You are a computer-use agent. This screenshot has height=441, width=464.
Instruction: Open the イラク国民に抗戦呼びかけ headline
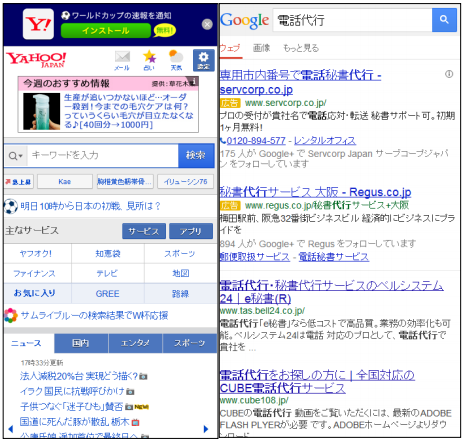tap(72, 391)
